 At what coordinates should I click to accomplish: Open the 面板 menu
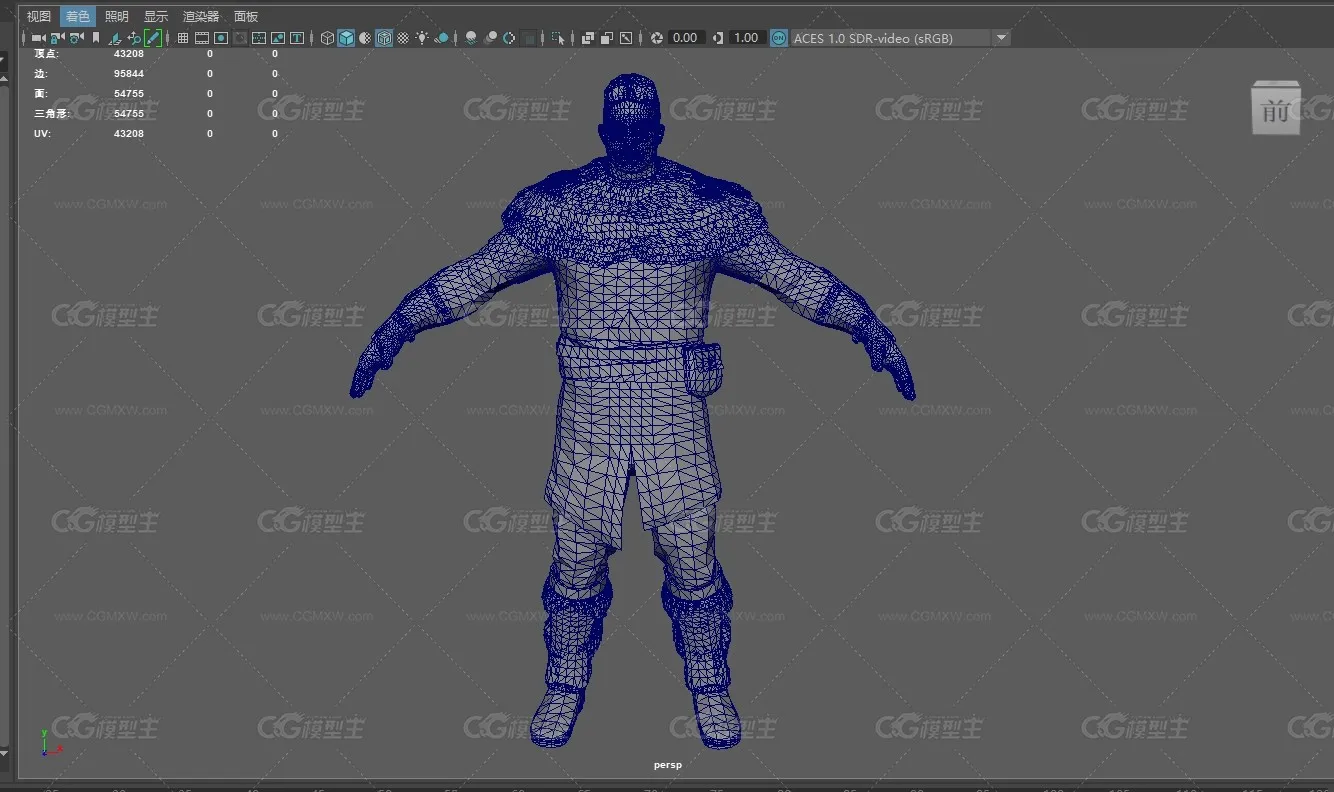click(246, 16)
